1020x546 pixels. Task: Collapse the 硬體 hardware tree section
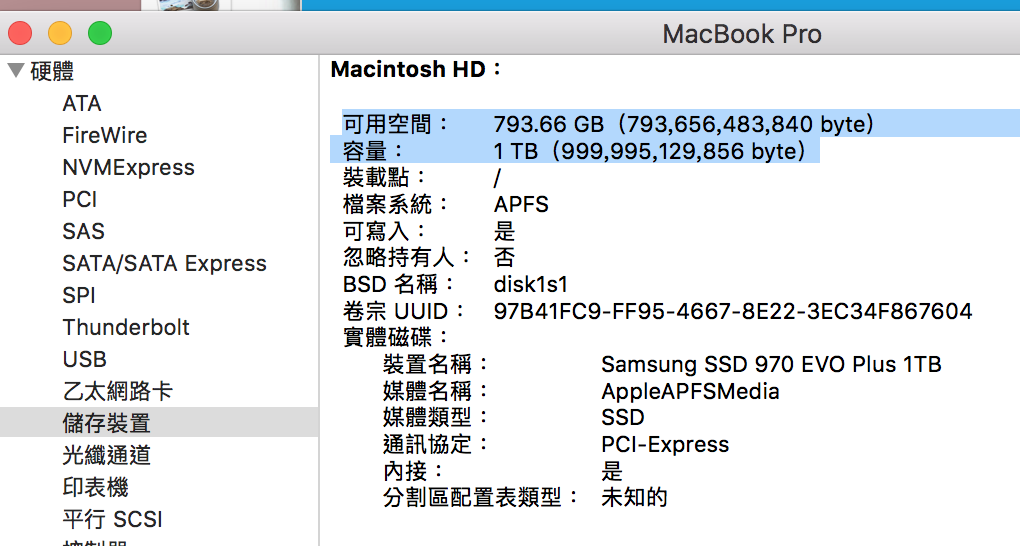16,70
